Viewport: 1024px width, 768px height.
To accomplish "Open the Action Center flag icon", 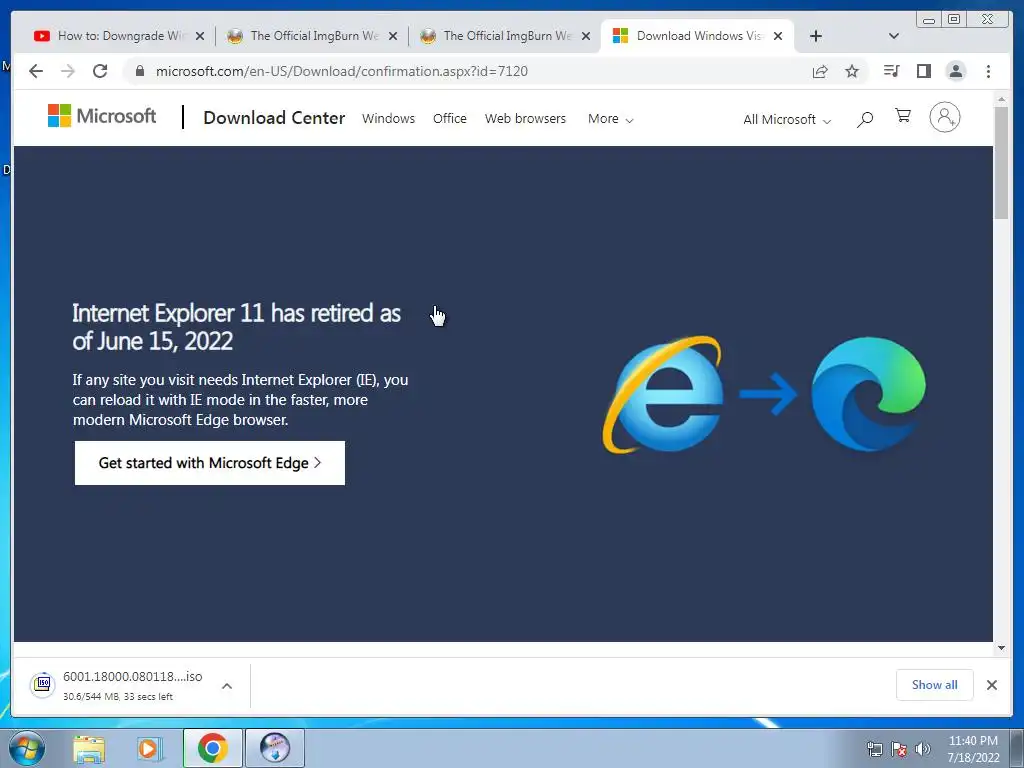I will [899, 749].
